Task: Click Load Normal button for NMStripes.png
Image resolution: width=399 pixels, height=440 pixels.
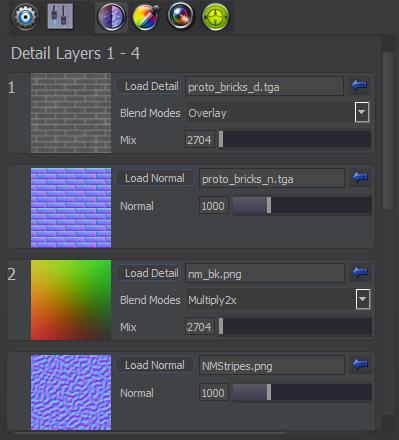Action: point(155,365)
